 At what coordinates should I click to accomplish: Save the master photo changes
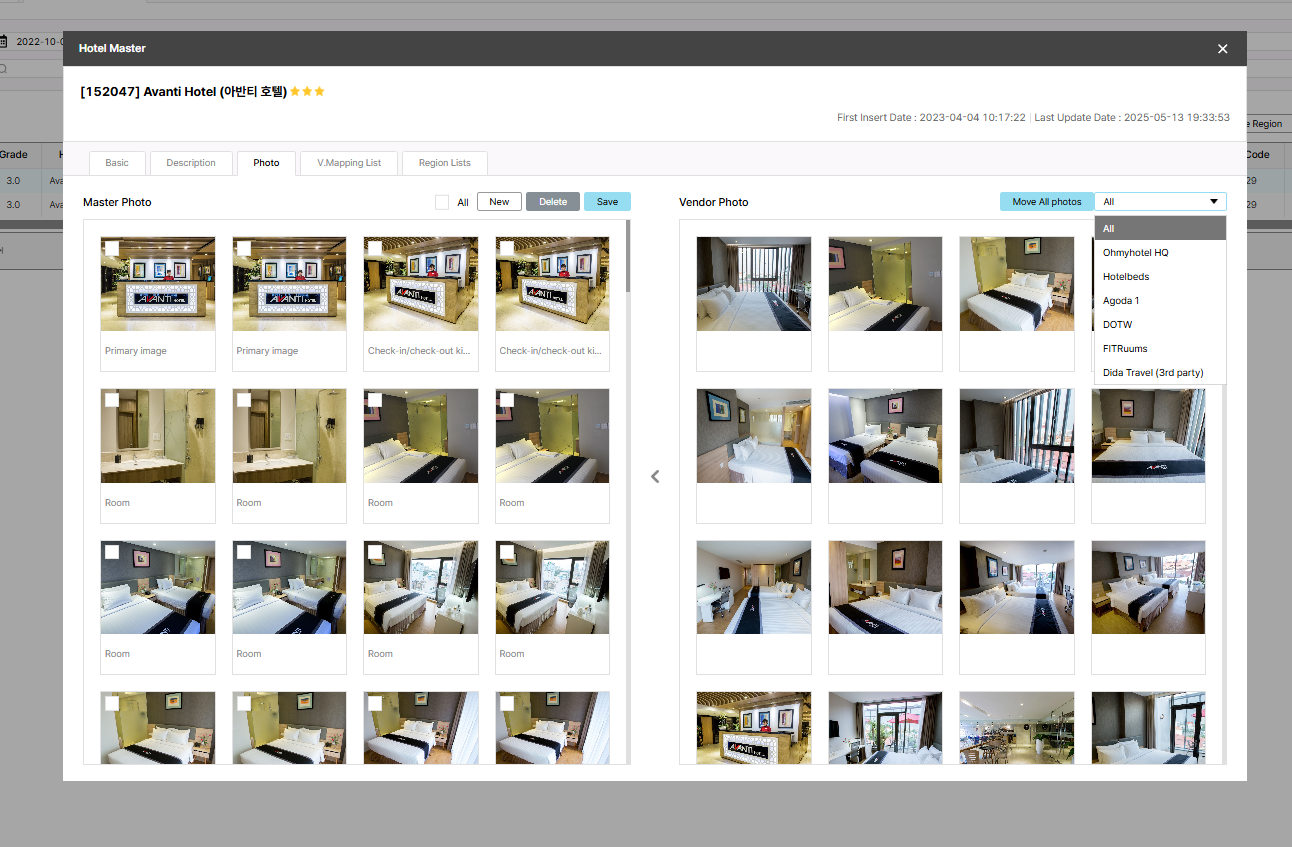[x=607, y=202]
